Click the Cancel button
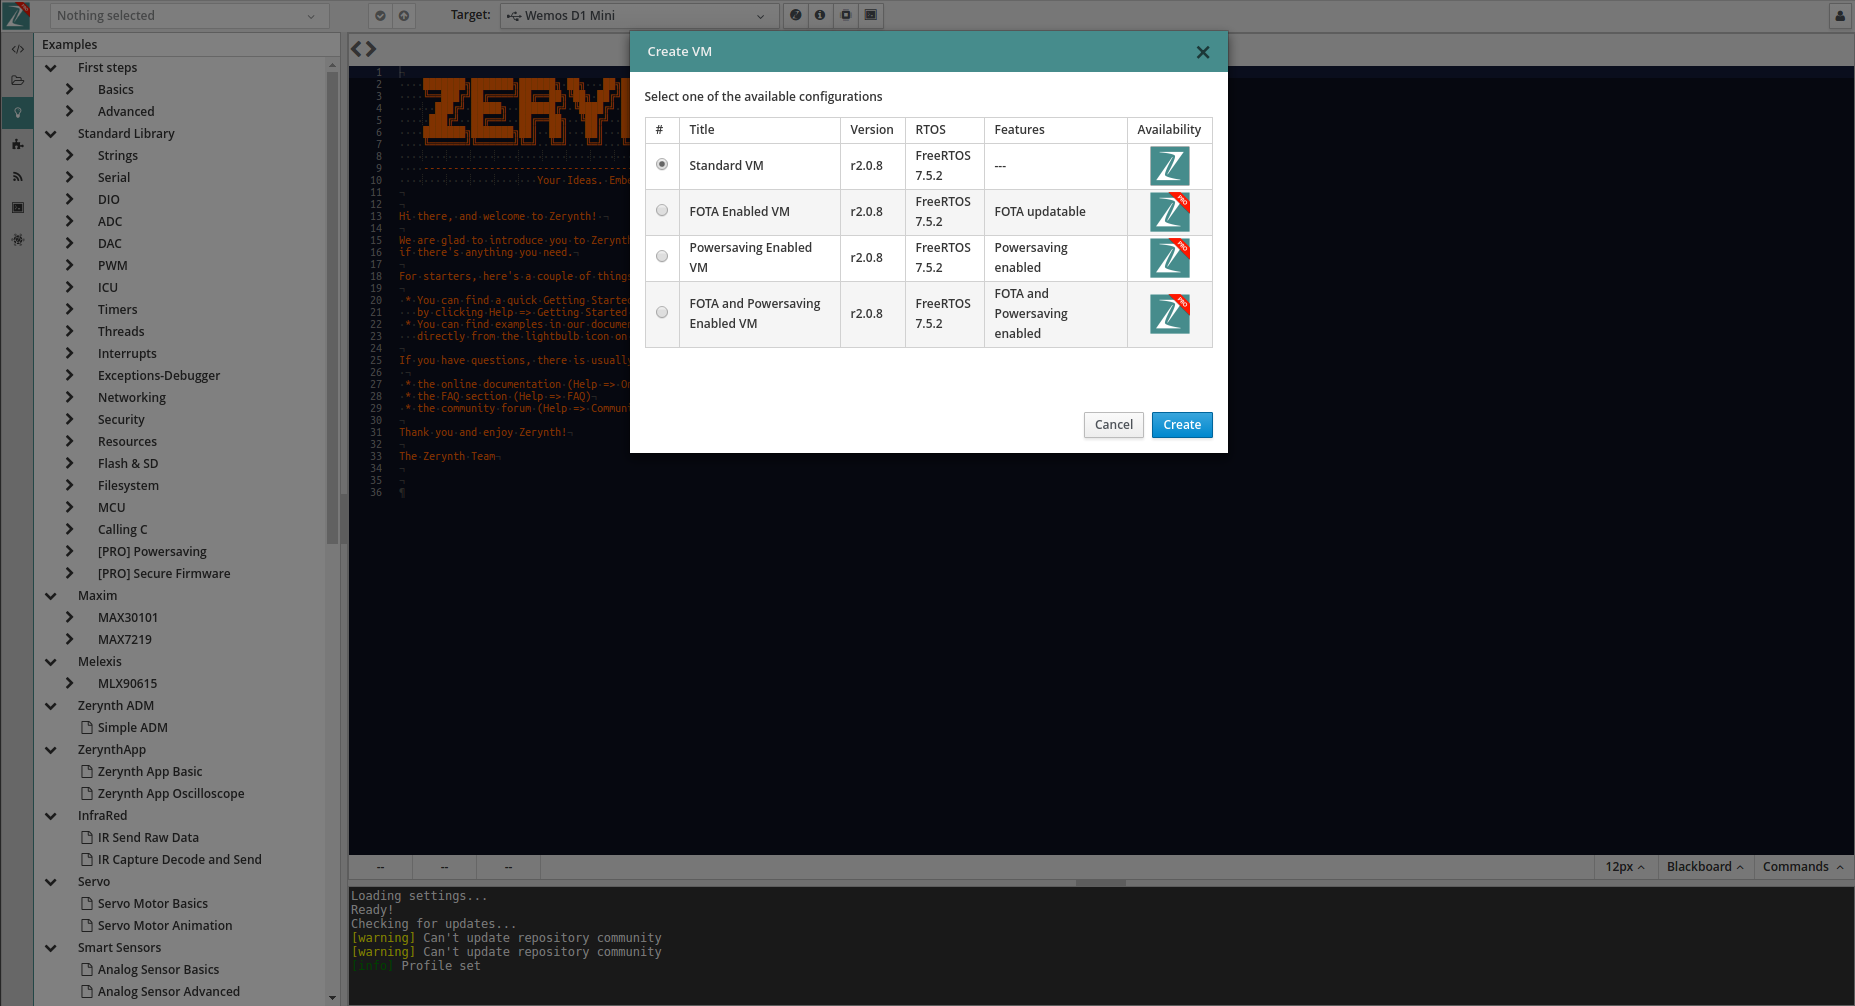 coord(1114,425)
